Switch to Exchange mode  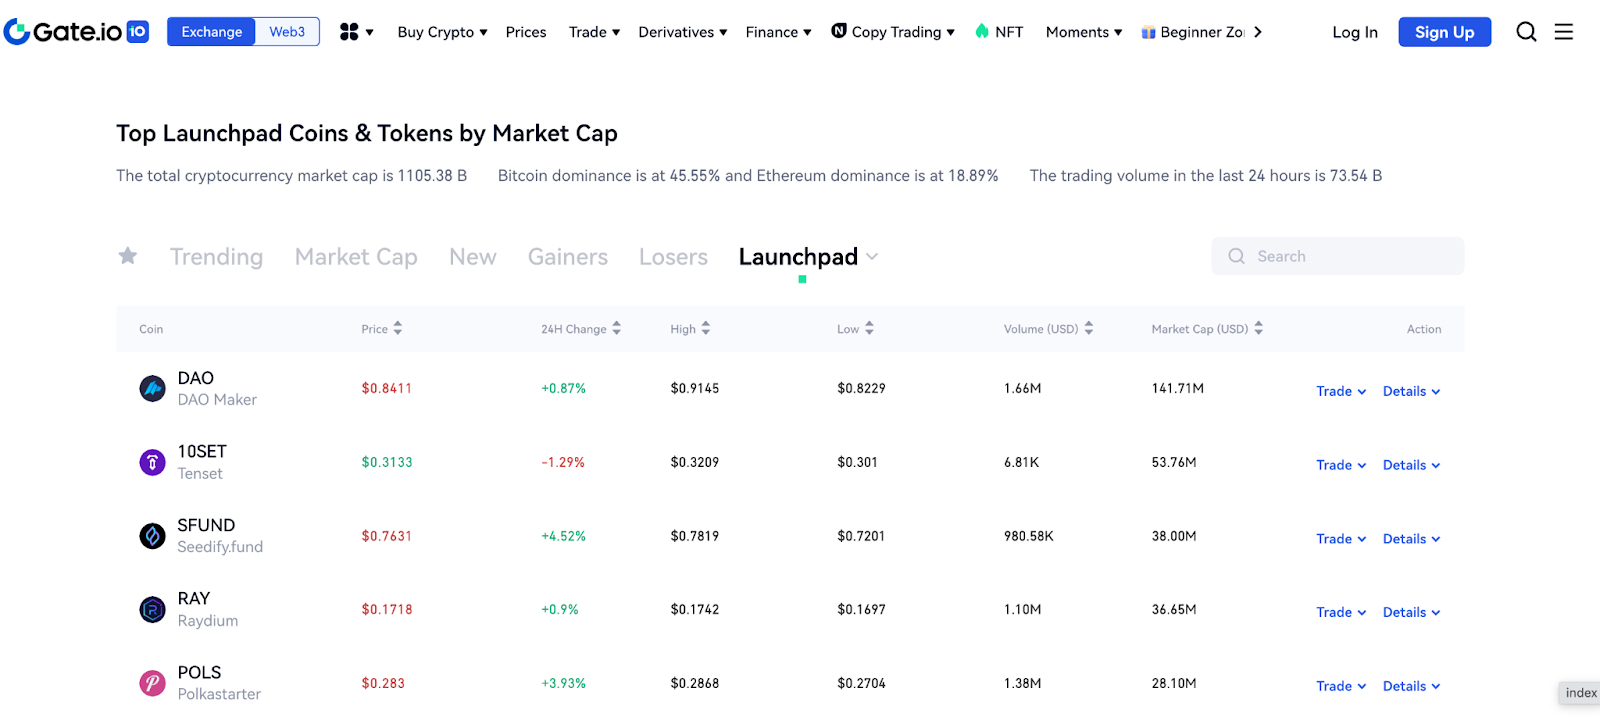pos(212,32)
